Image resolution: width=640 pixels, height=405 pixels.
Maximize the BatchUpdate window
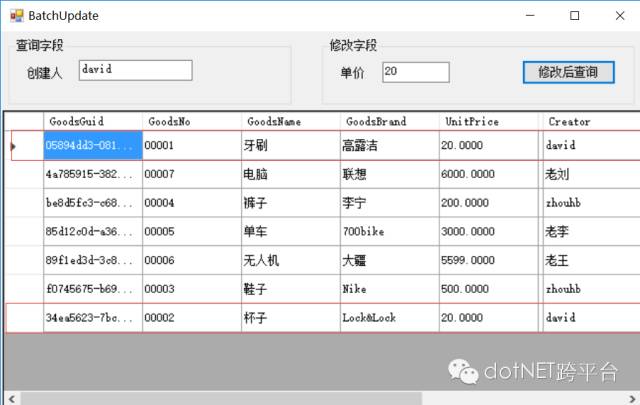575,16
